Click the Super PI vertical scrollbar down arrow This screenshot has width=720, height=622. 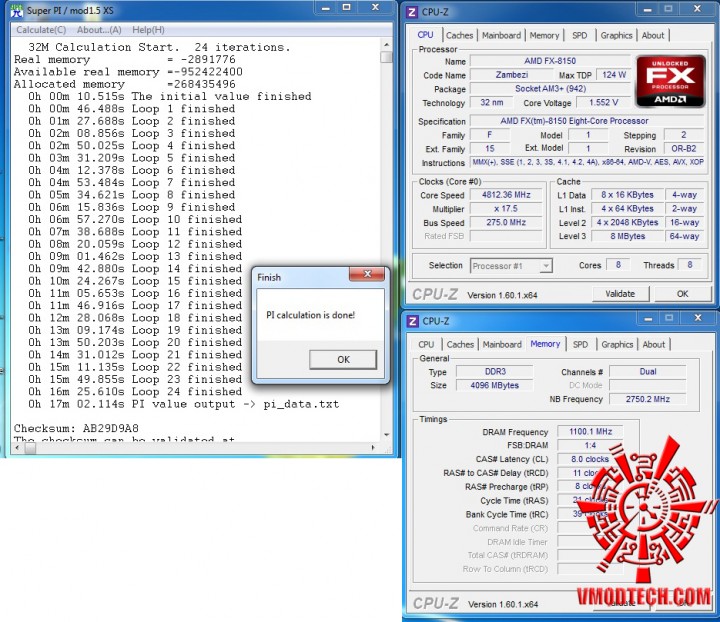387,435
